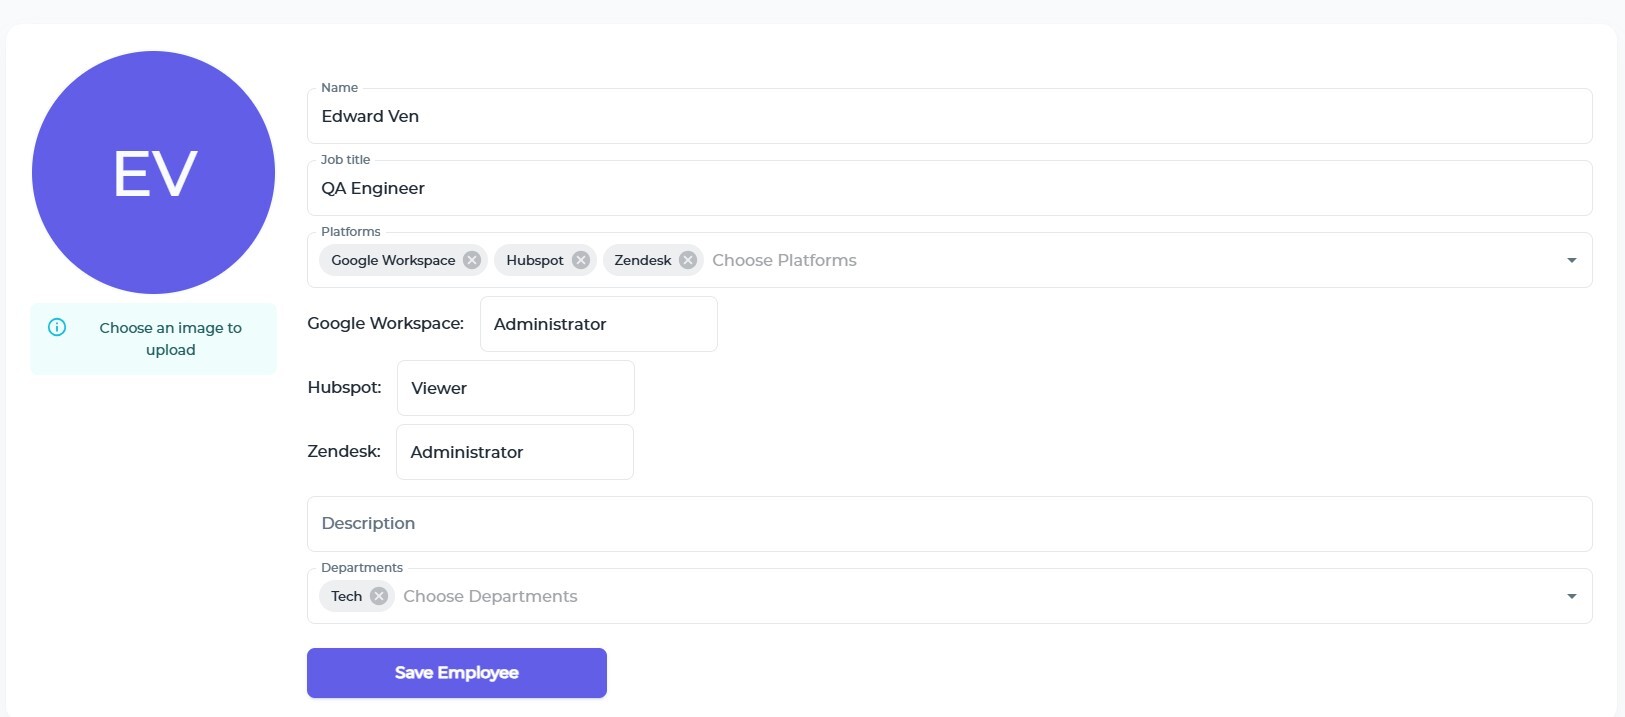Screen dimensions: 1625x717
Task: Remove the Zendesk platform chip
Action: coord(688,260)
